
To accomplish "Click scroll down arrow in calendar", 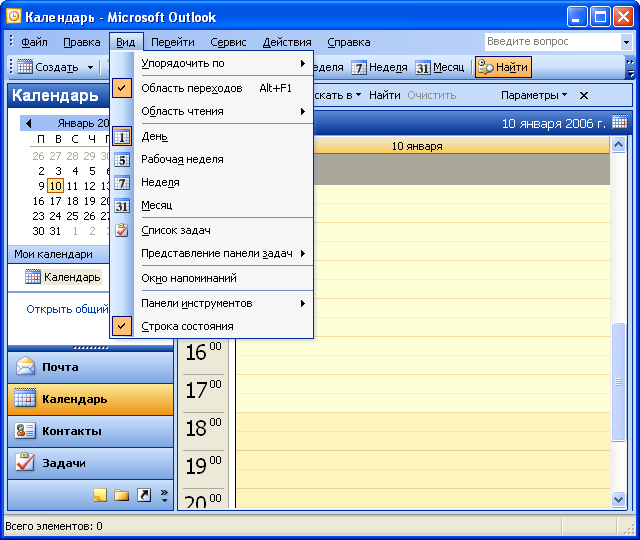I will 618,499.
